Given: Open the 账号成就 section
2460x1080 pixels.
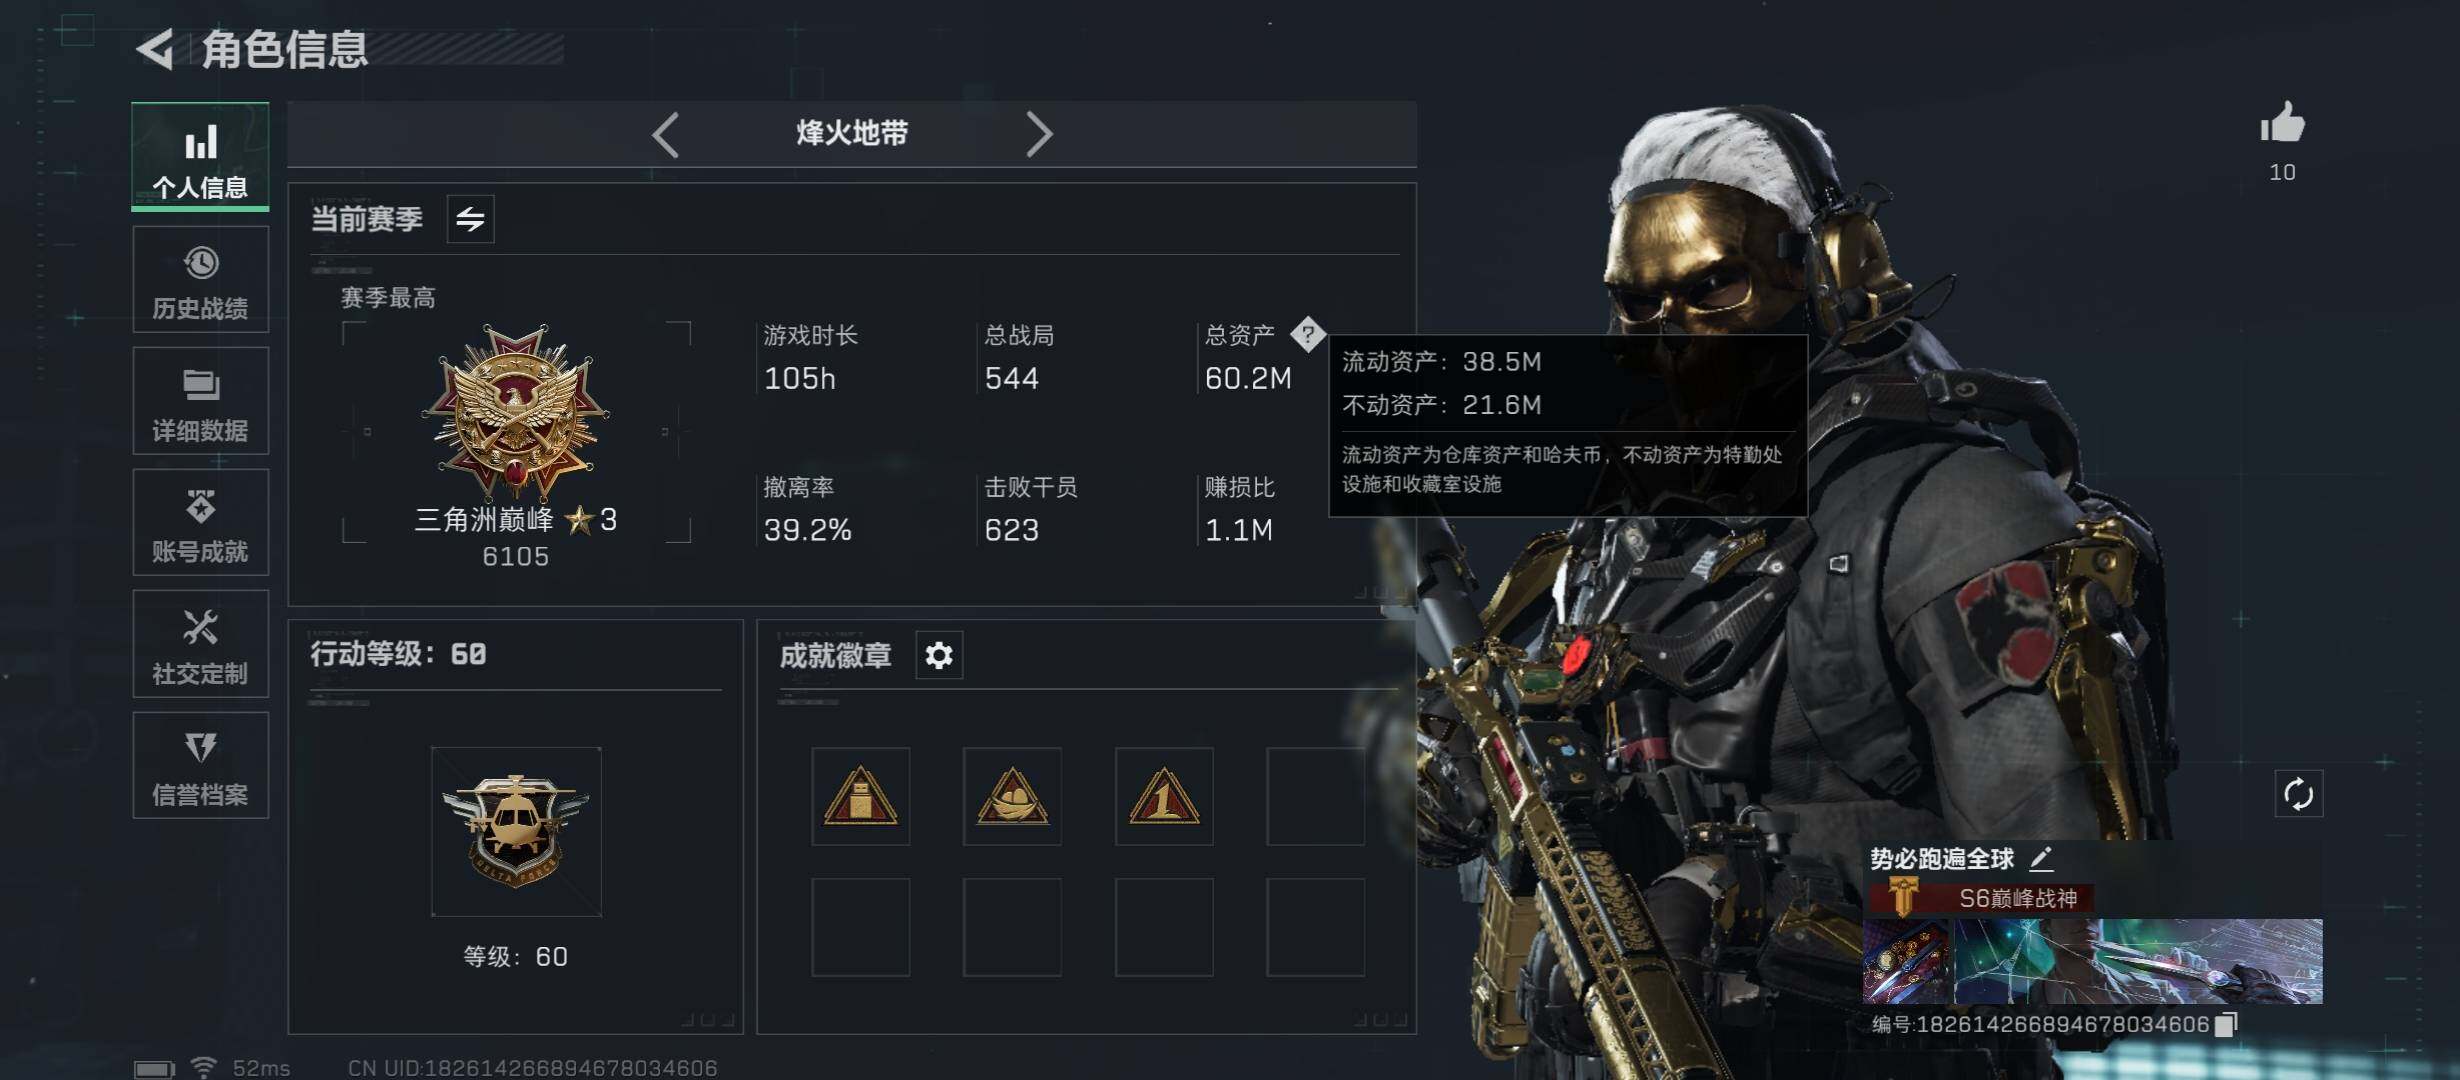Looking at the screenshot, I should tap(200, 522).
